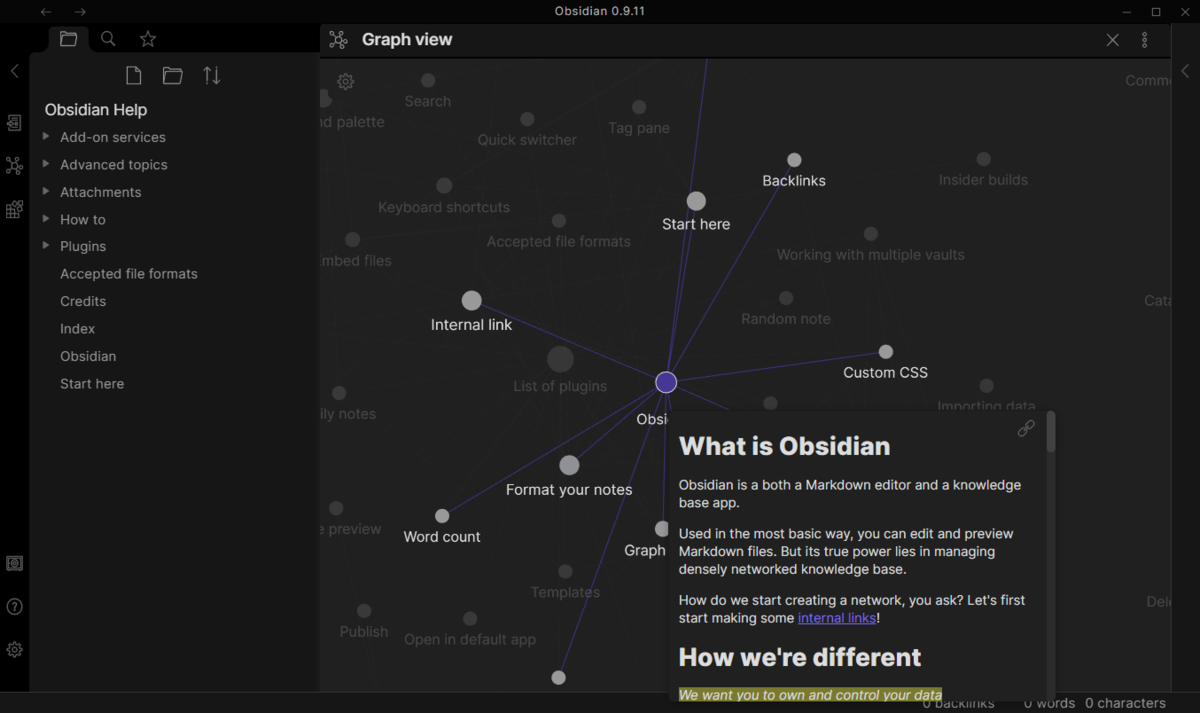Viewport: 1200px width, 713px height.
Task: Expand the right sidebar with the arrow
Action: click(1186, 71)
